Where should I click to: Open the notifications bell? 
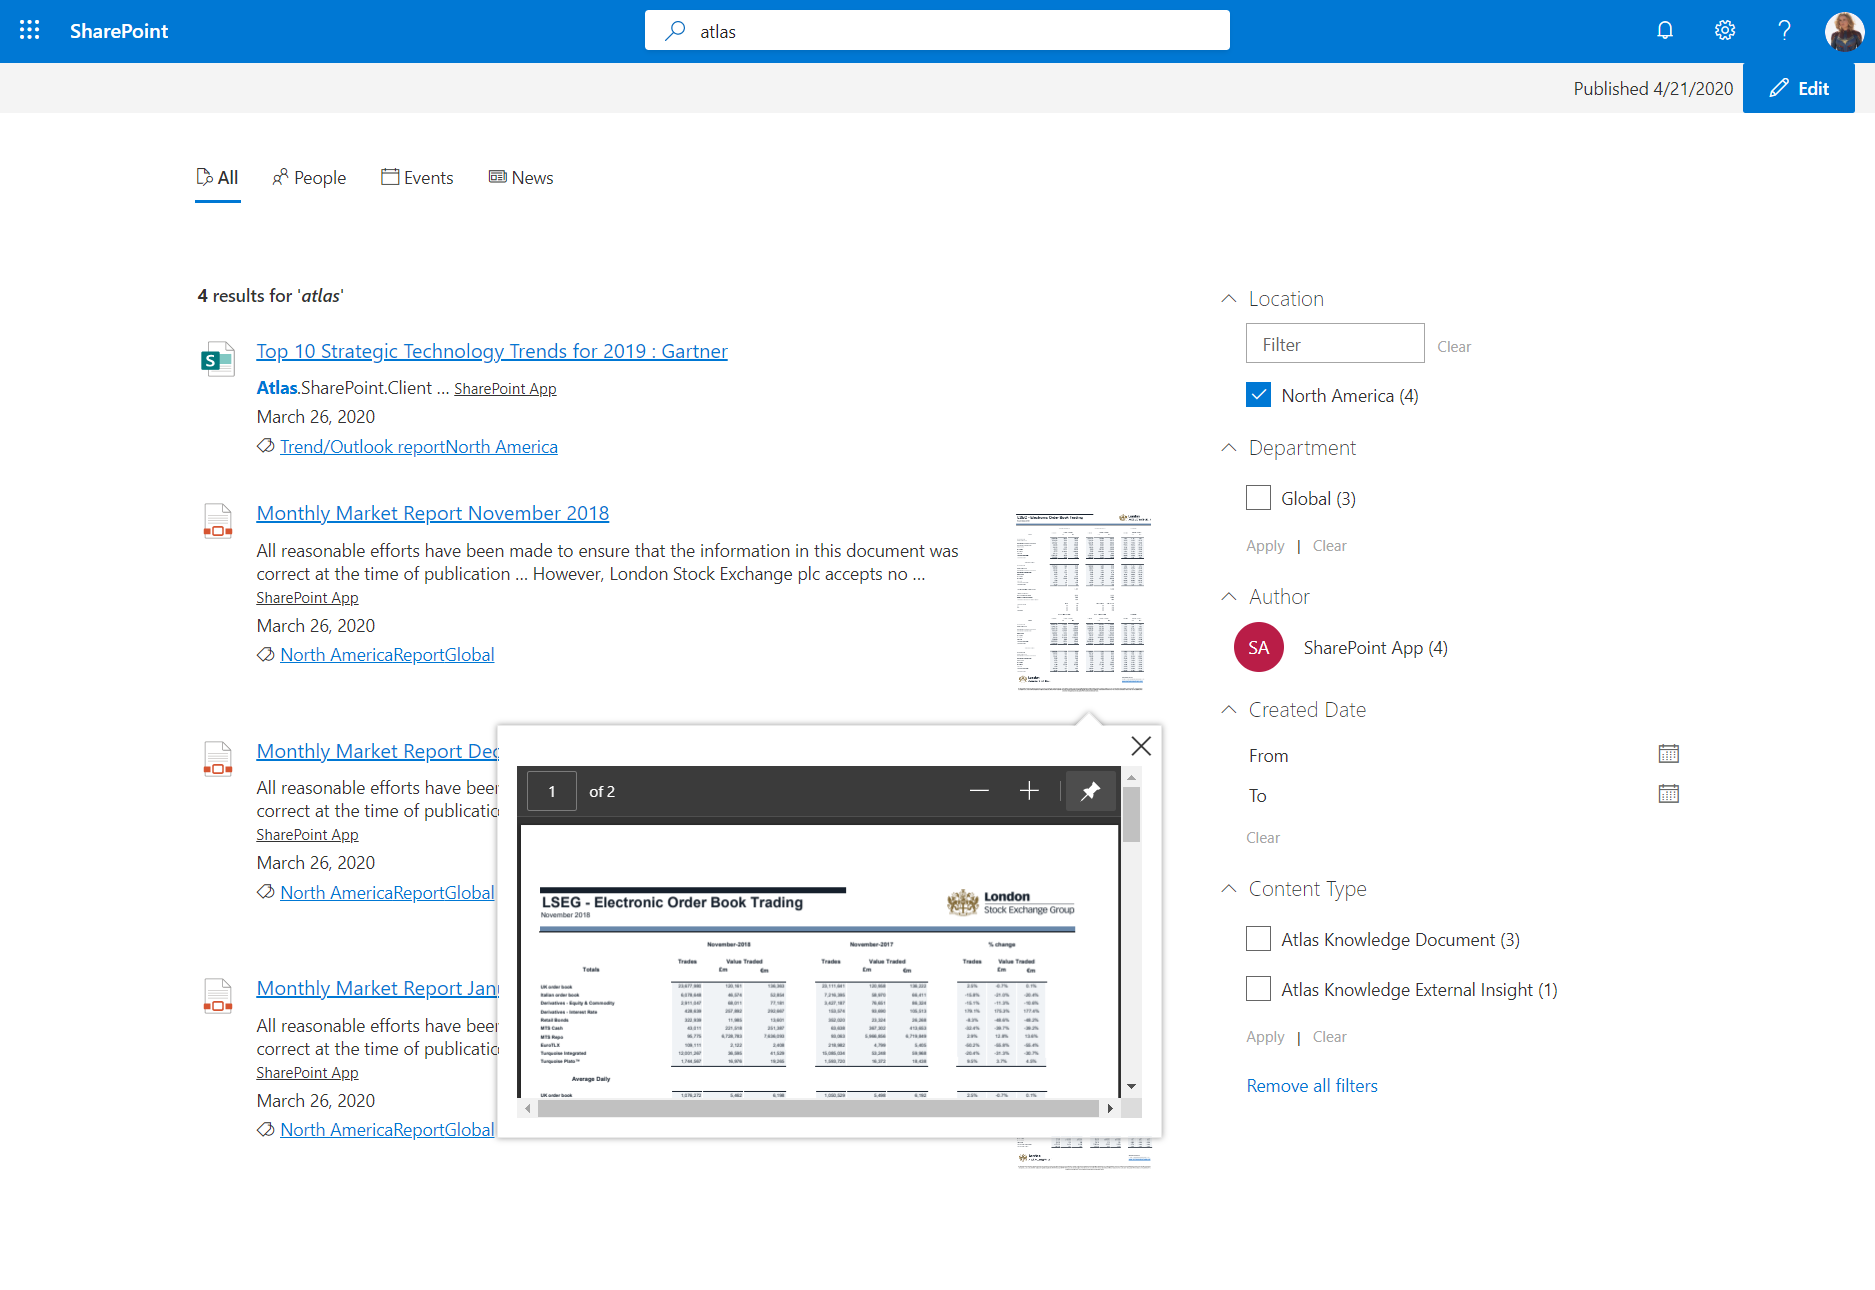point(1665,30)
